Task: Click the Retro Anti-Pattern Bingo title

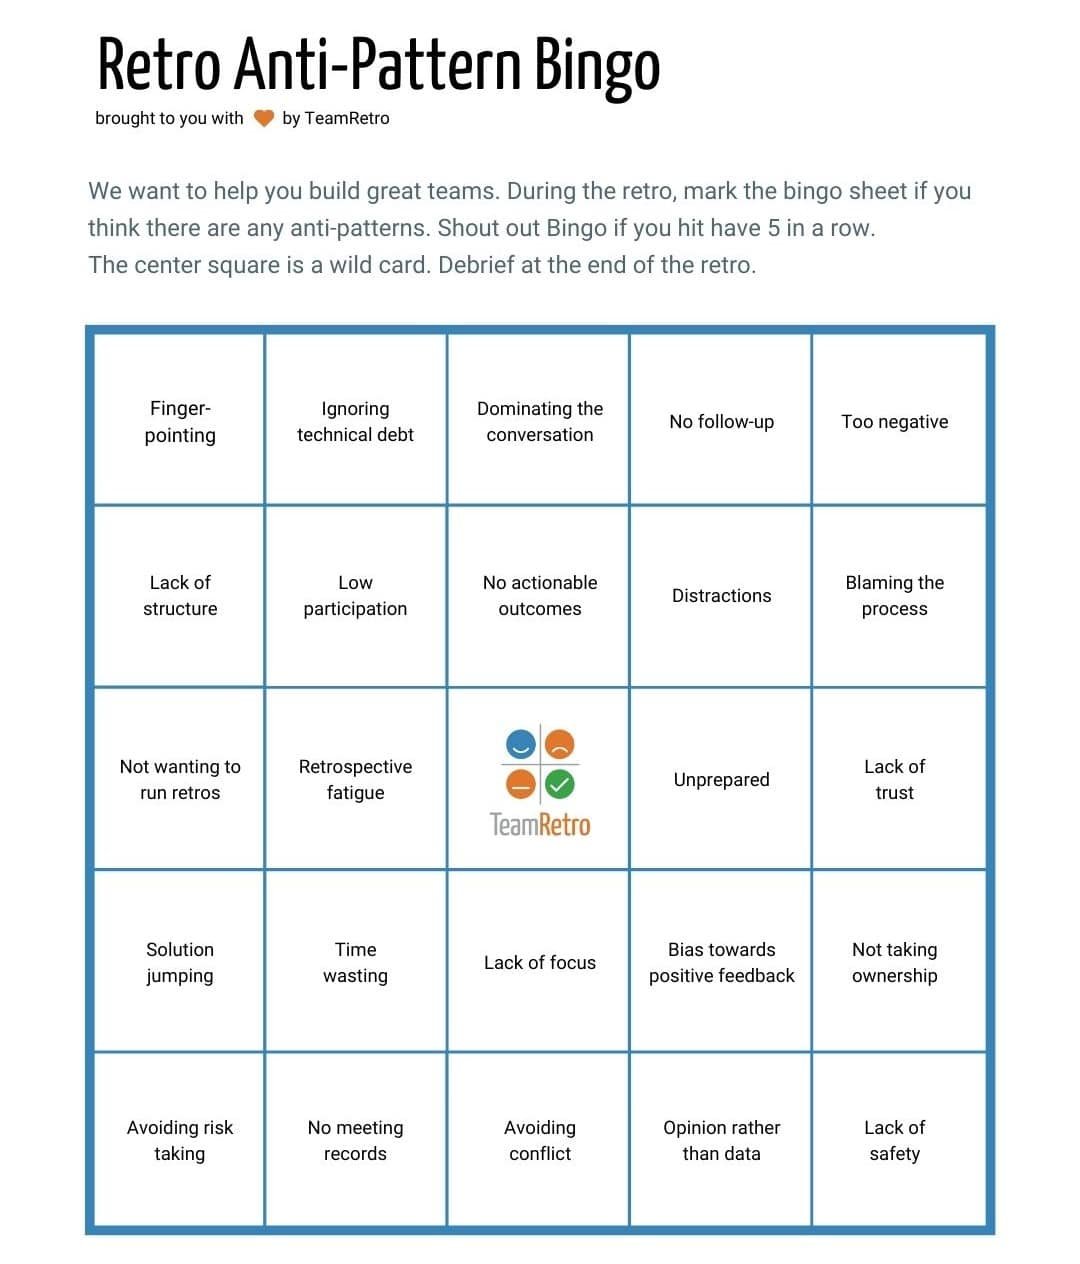Action: [x=379, y=65]
